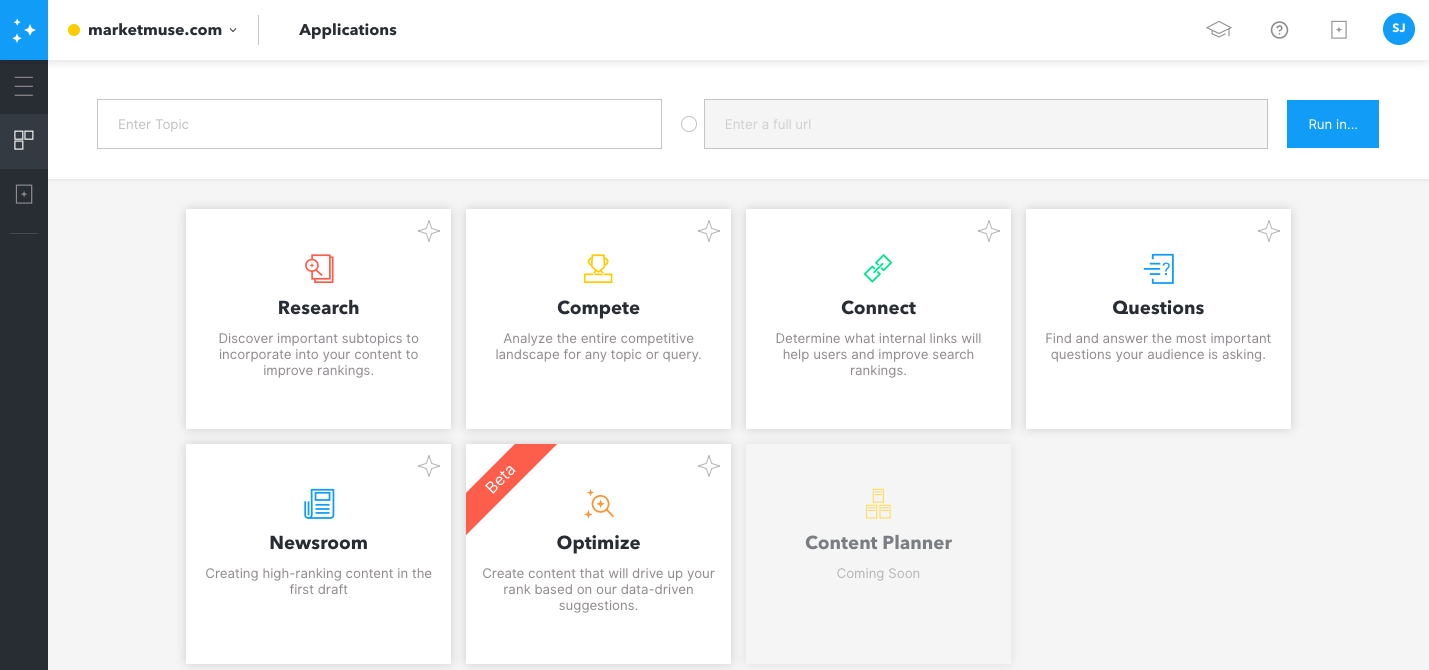Click the Research magnifier document icon
Image resolution: width=1429 pixels, height=670 pixels.
pyautogui.click(x=319, y=268)
